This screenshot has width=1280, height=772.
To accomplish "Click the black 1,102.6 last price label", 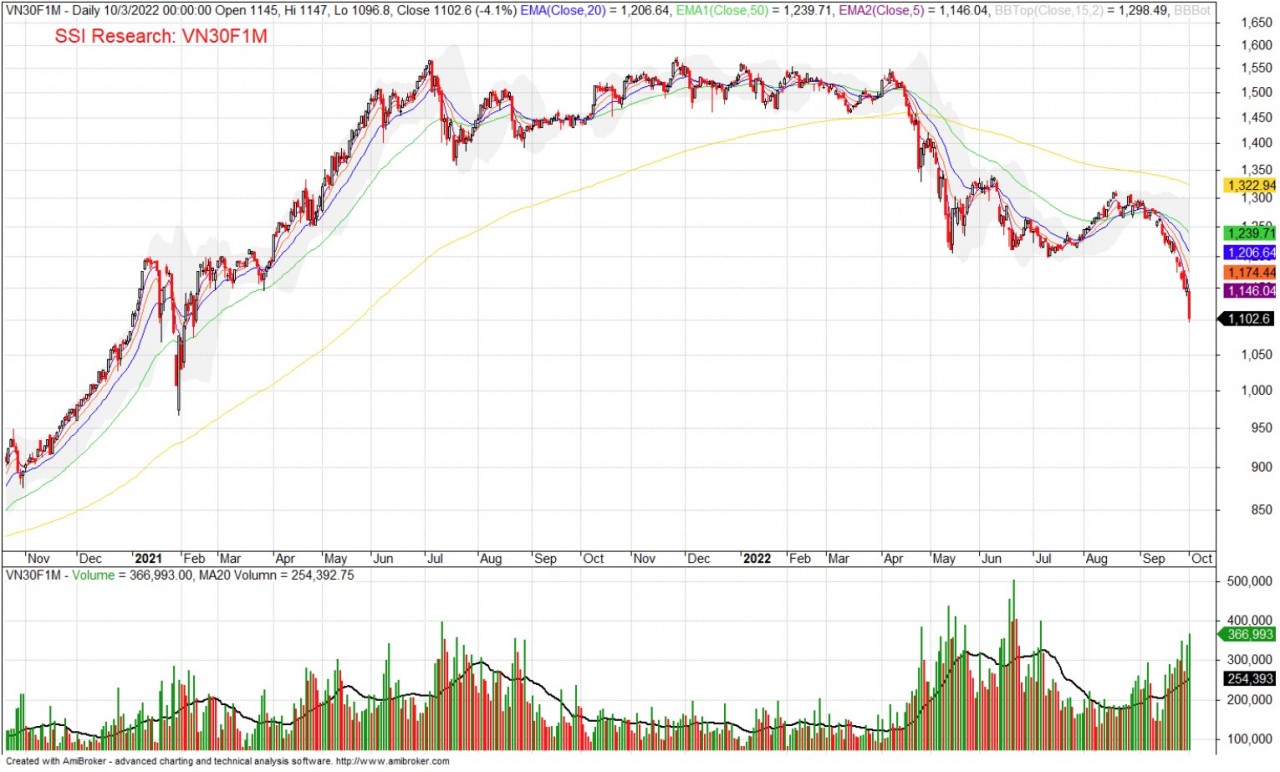I will [x=1246, y=319].
